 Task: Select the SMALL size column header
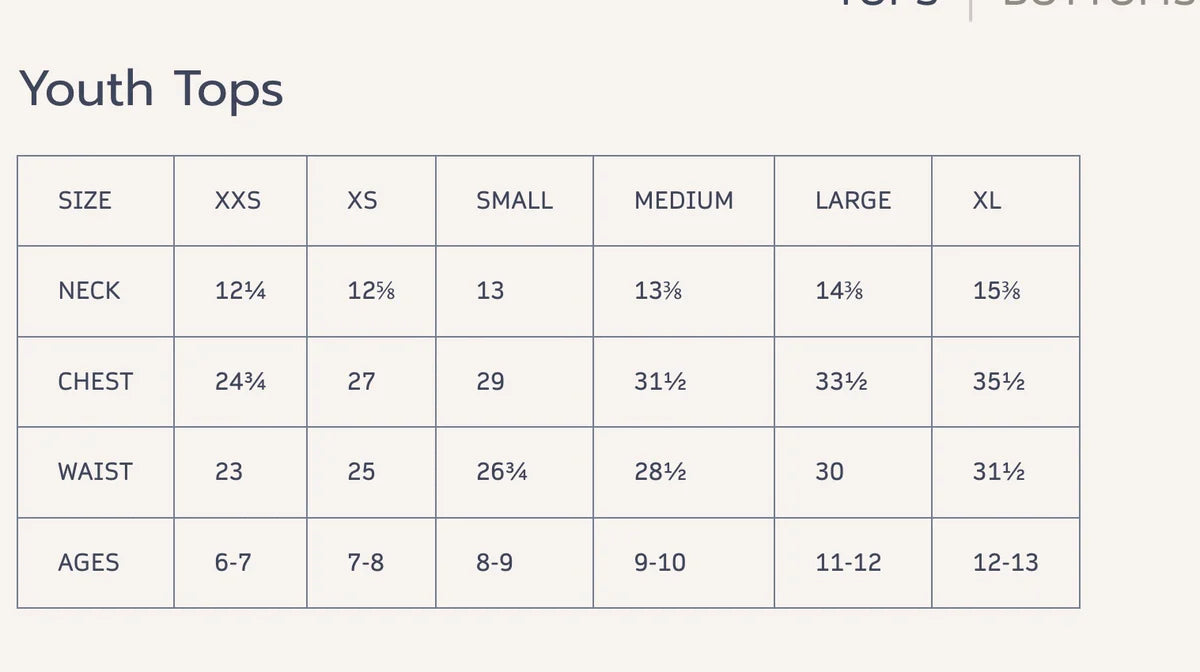tap(514, 200)
